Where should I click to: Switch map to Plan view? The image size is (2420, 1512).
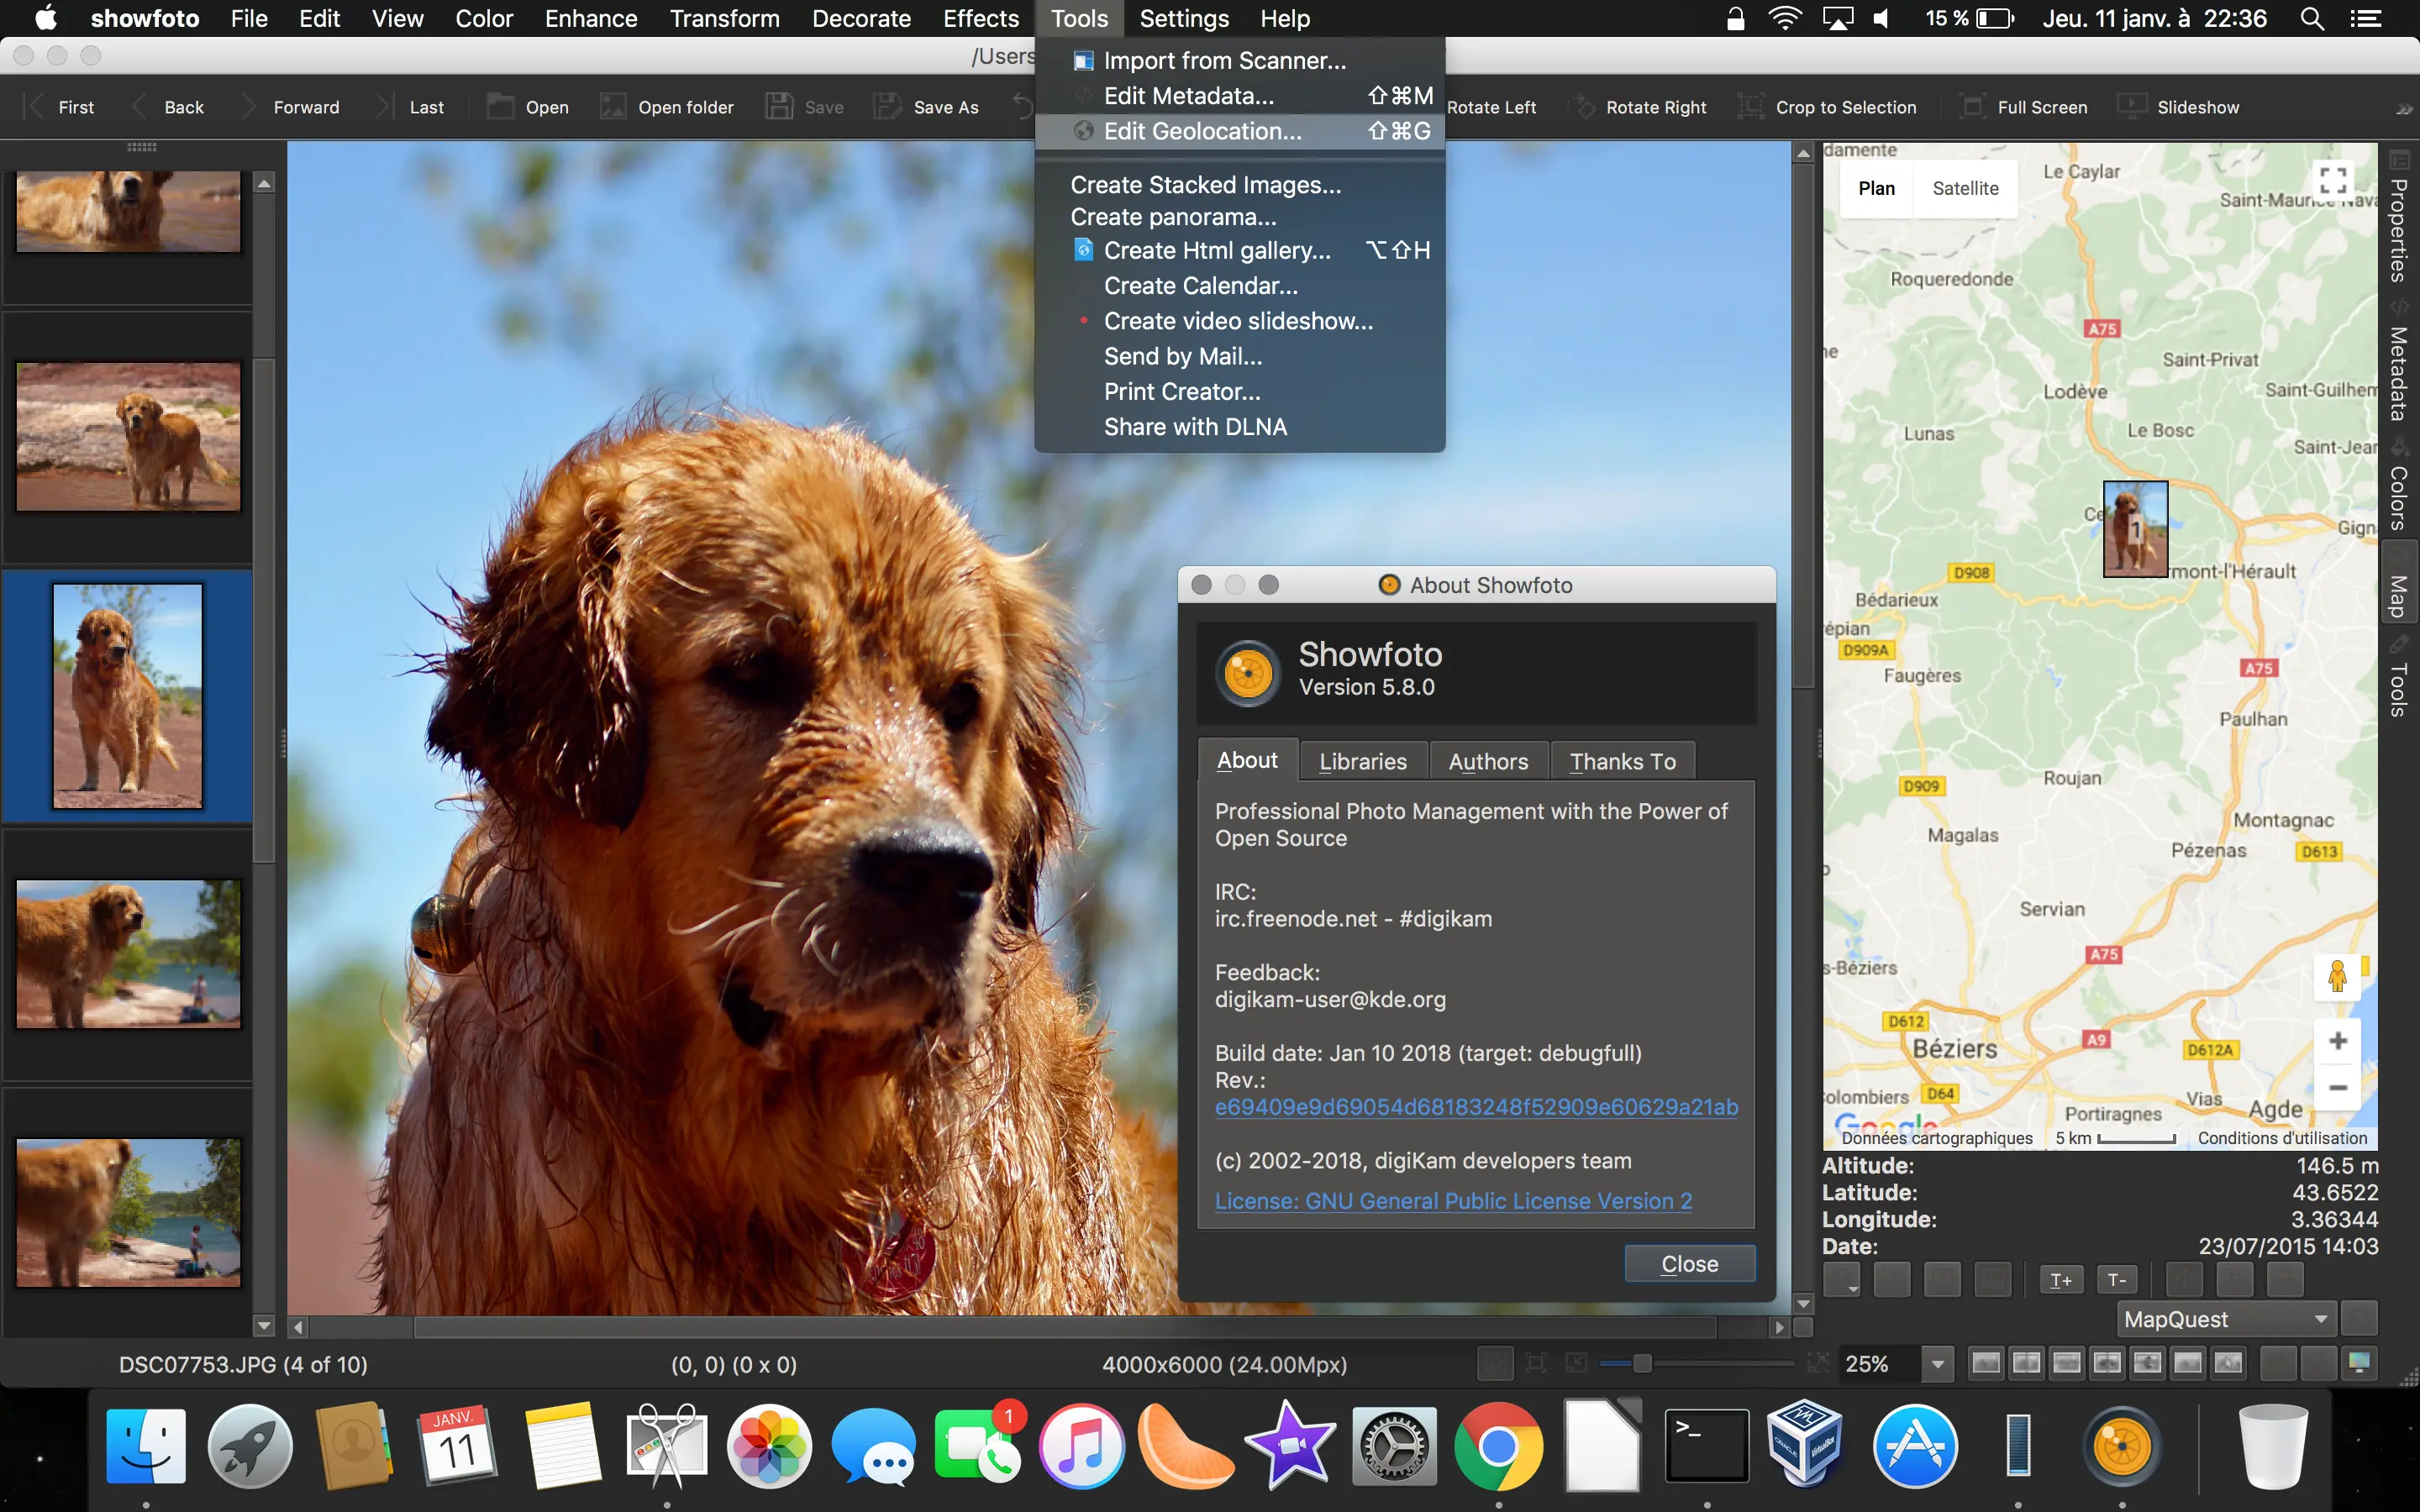(1876, 188)
